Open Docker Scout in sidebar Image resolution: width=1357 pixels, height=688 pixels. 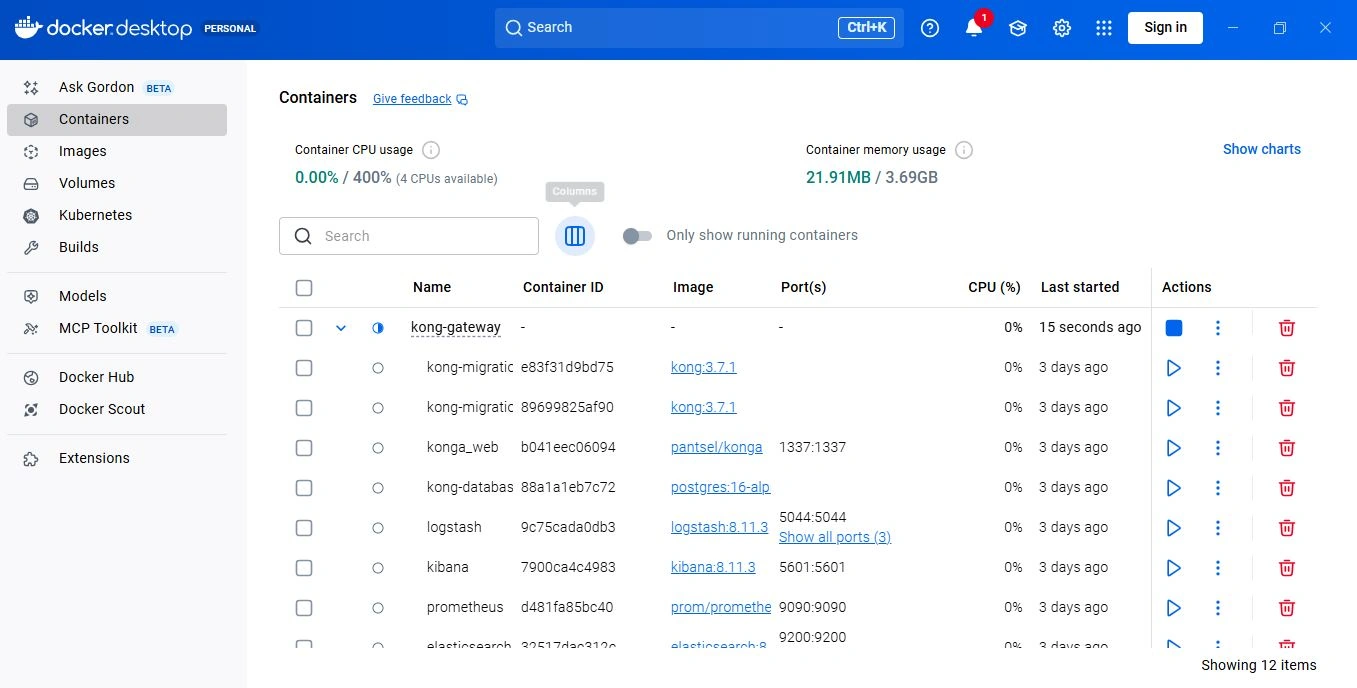(117, 409)
